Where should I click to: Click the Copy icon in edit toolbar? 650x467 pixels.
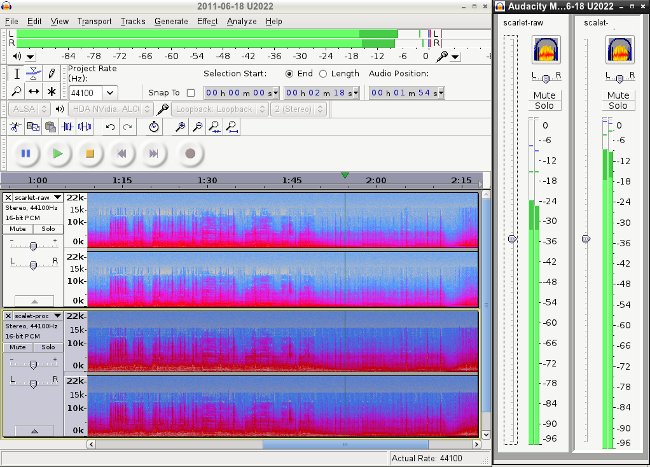[x=33, y=127]
